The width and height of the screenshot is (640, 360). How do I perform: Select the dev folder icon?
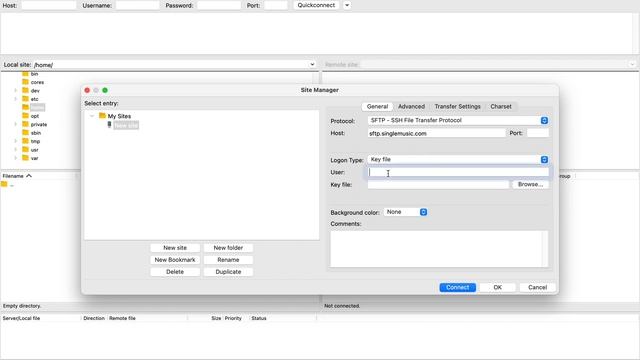click(25, 91)
